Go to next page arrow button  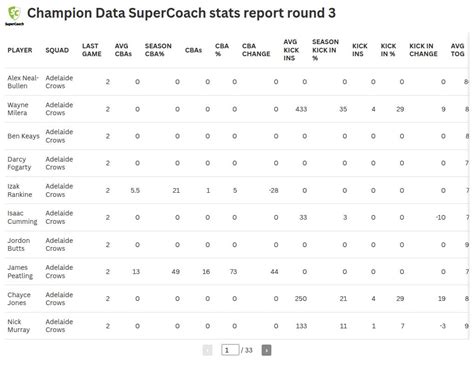[266, 350]
